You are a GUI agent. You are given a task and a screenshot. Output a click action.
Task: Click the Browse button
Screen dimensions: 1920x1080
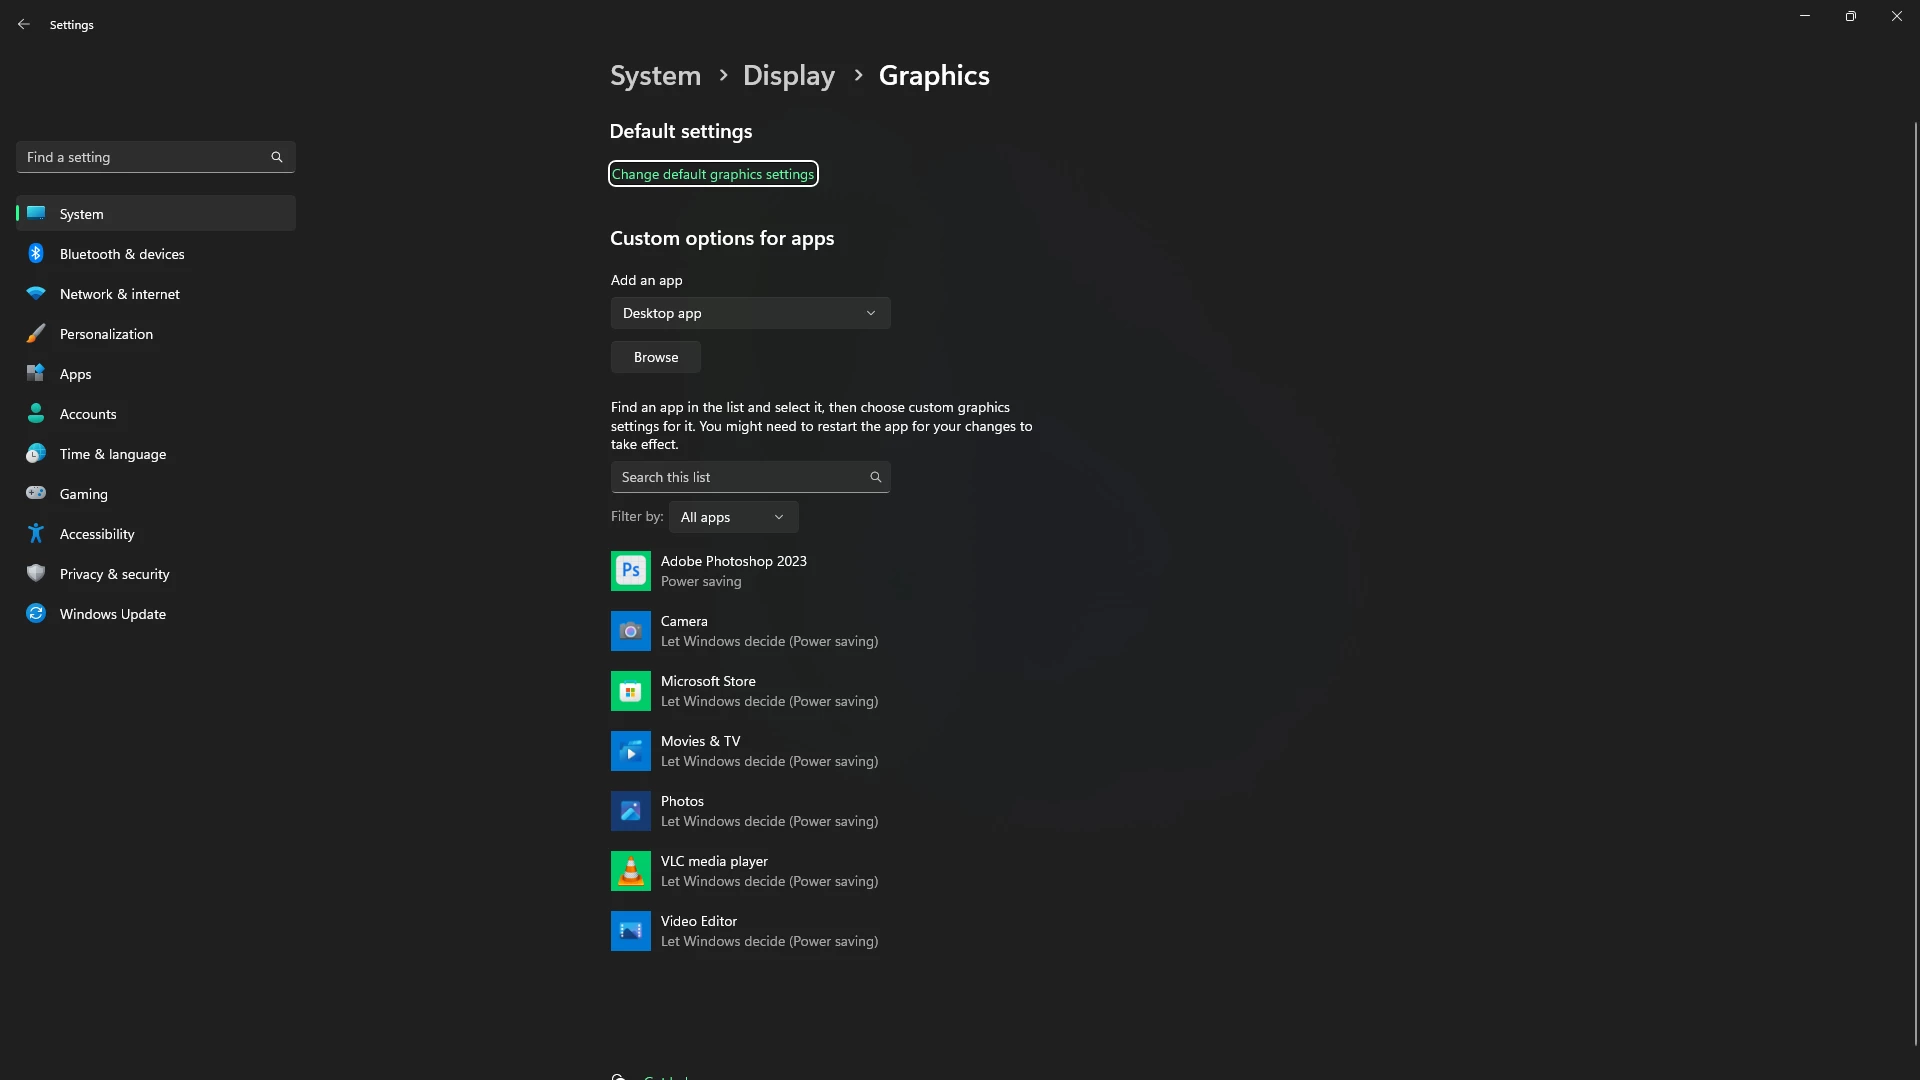click(x=656, y=357)
